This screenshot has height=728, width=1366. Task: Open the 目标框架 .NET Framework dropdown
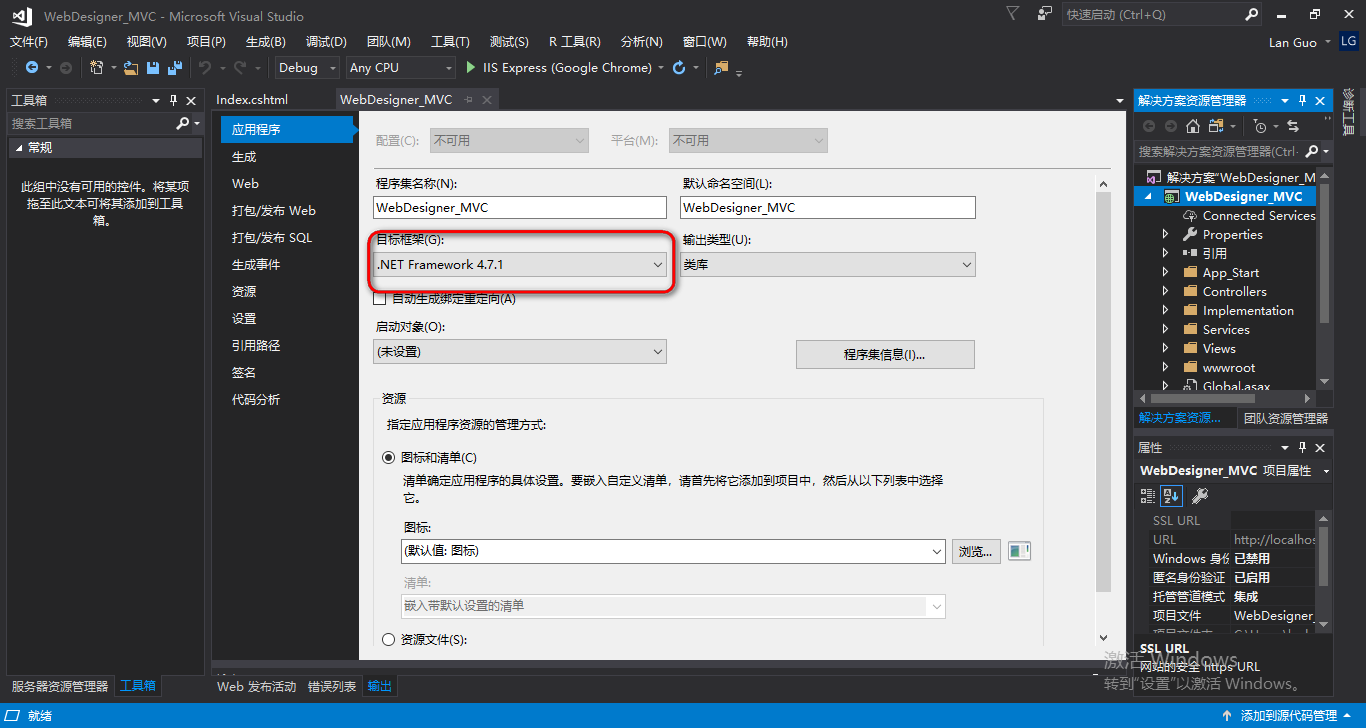click(520, 264)
